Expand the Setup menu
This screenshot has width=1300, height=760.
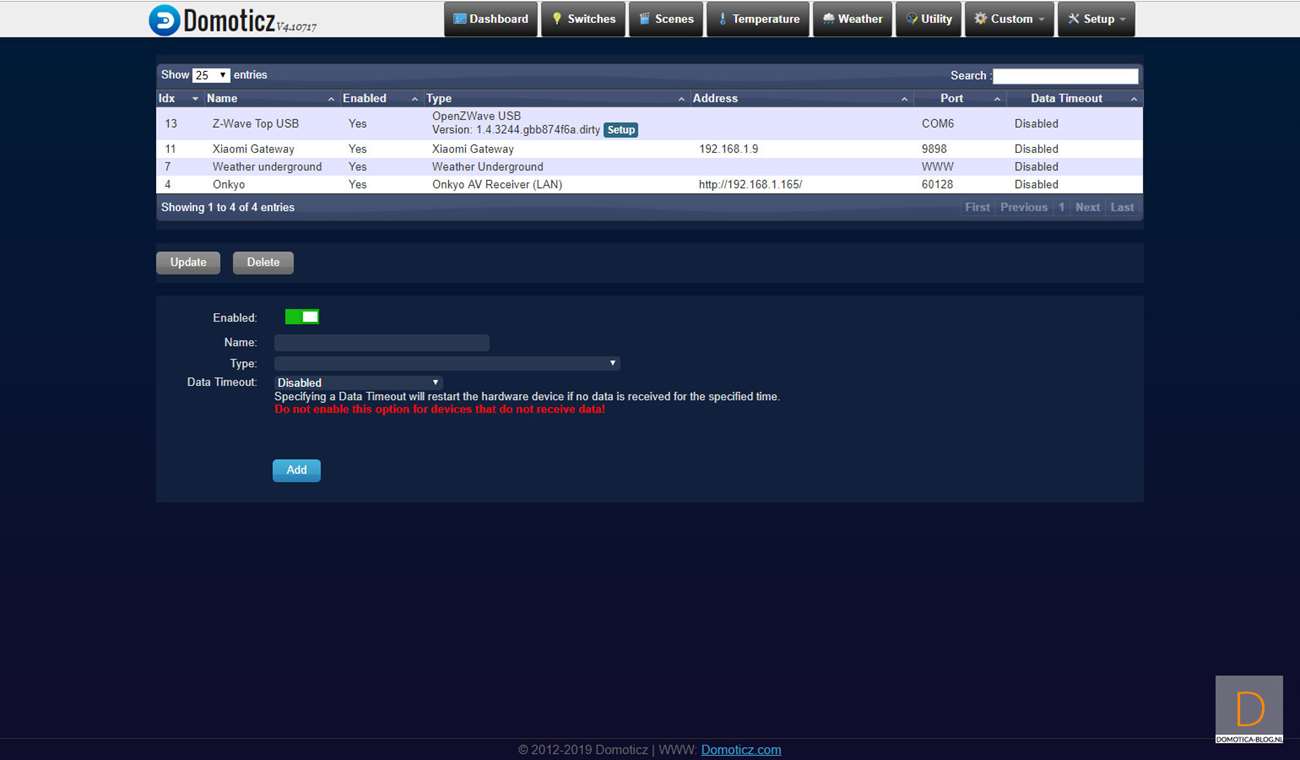[1096, 19]
